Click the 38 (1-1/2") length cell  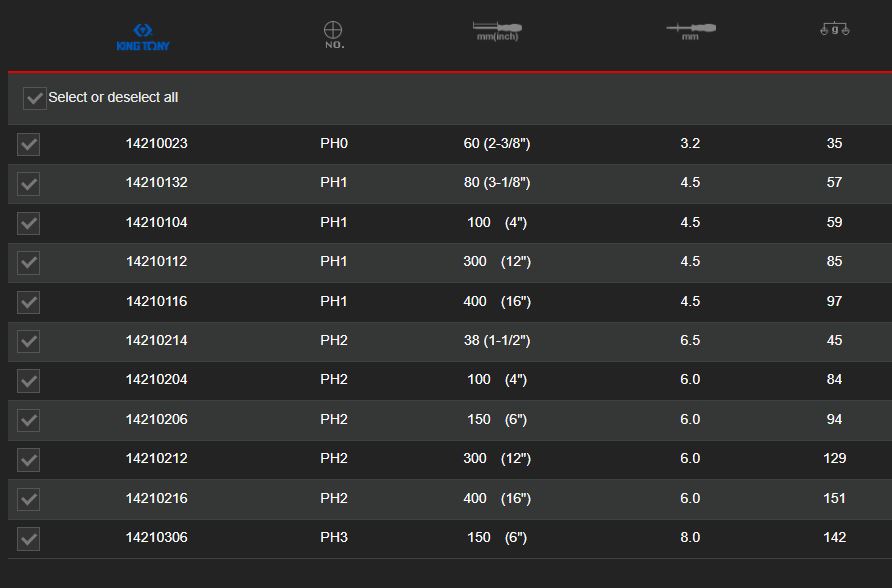[x=497, y=340]
